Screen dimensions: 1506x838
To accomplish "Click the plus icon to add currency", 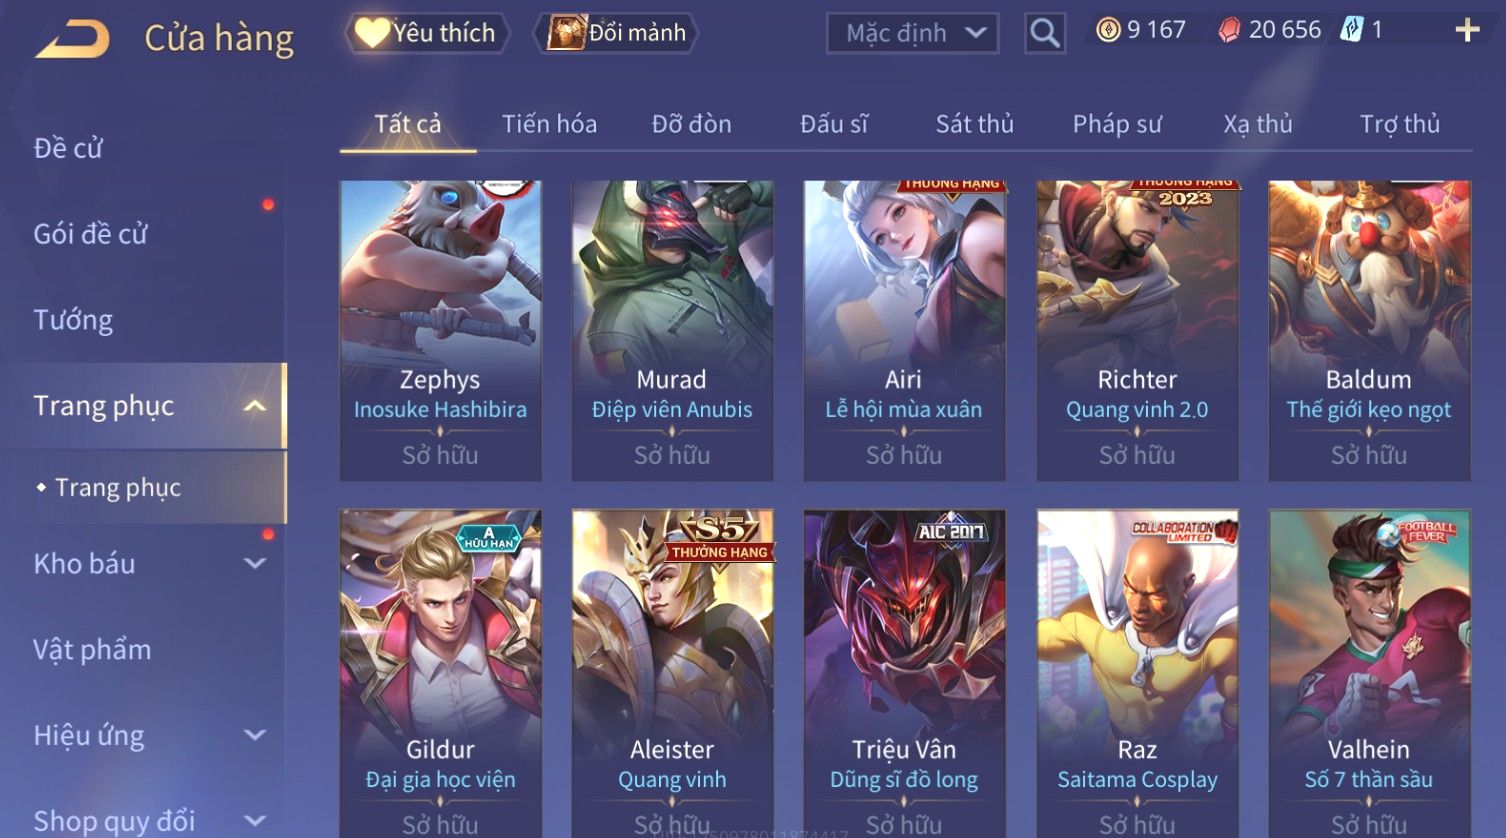I will pos(1467,31).
